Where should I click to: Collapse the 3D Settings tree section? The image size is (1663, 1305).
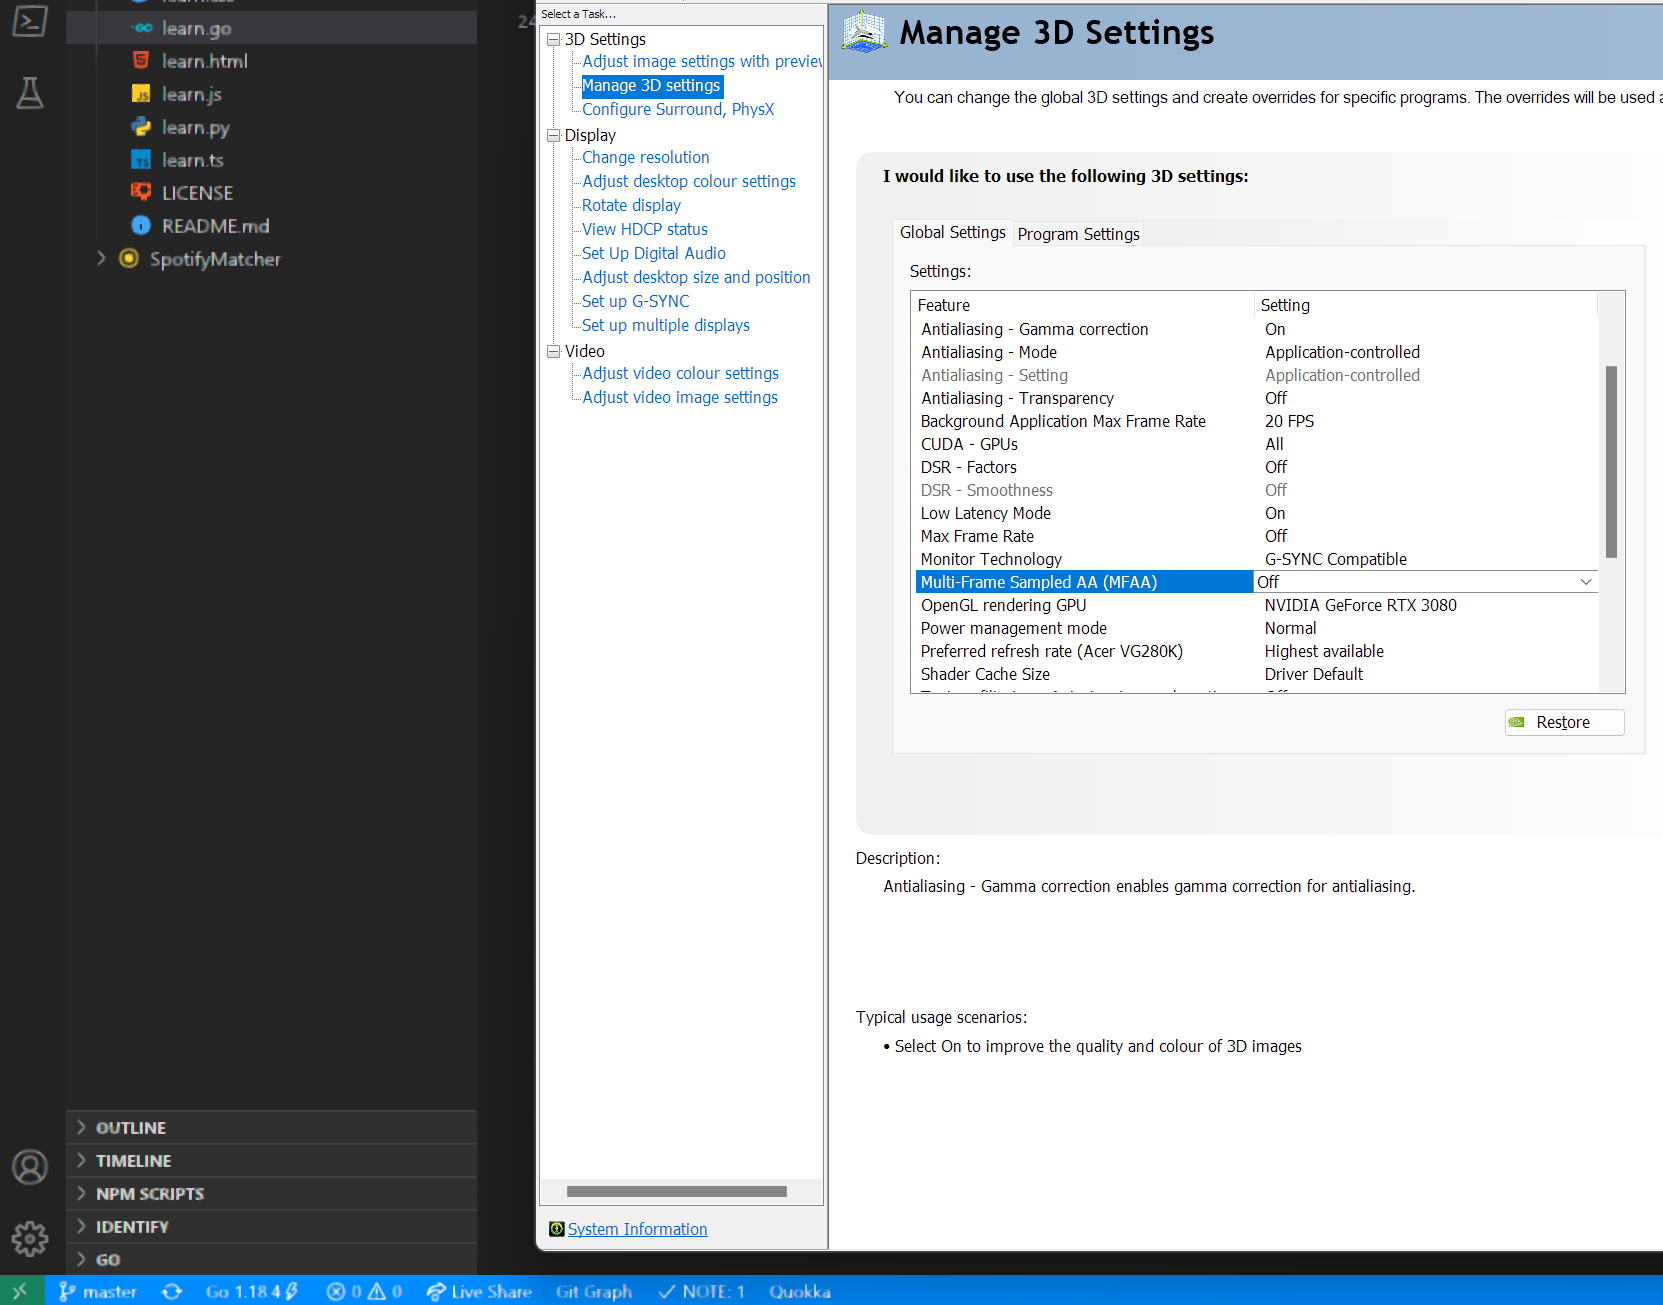pos(553,39)
